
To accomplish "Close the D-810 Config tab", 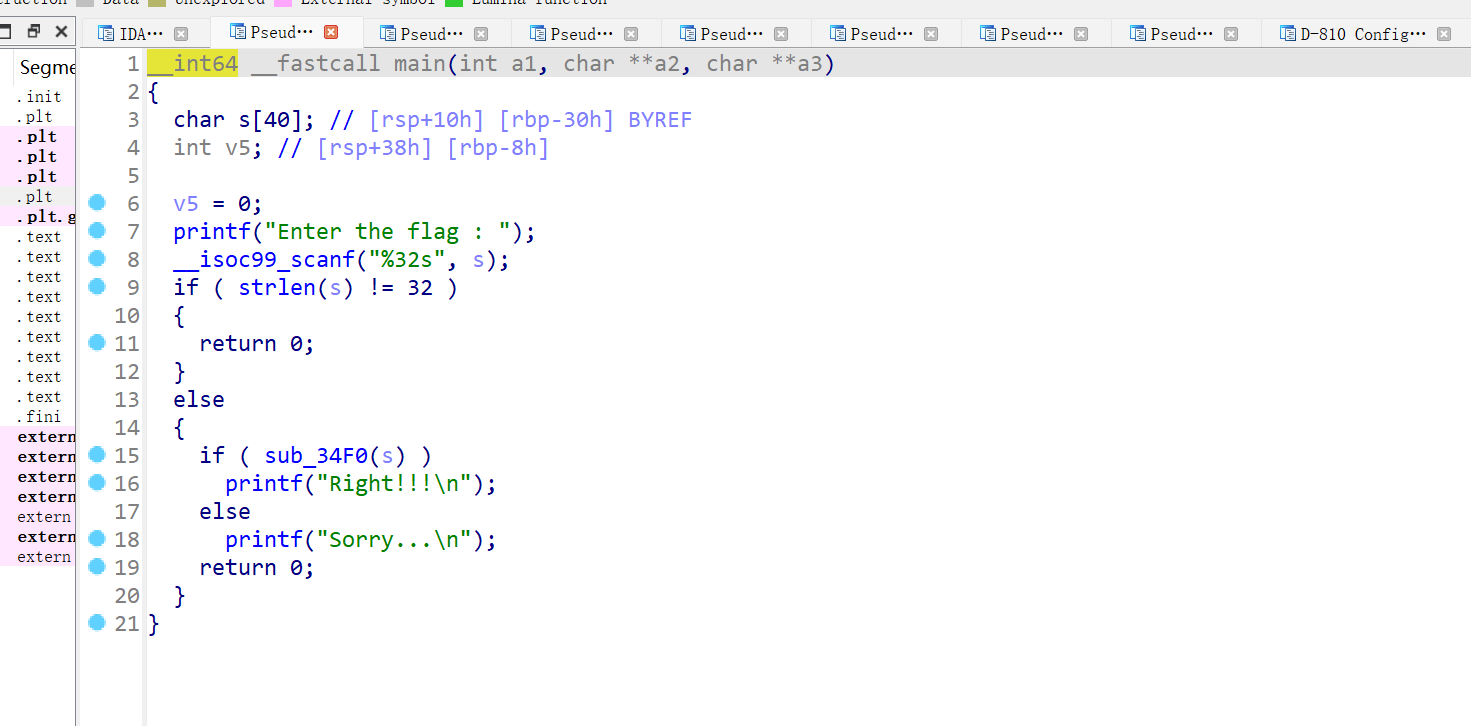I will point(1444,33).
